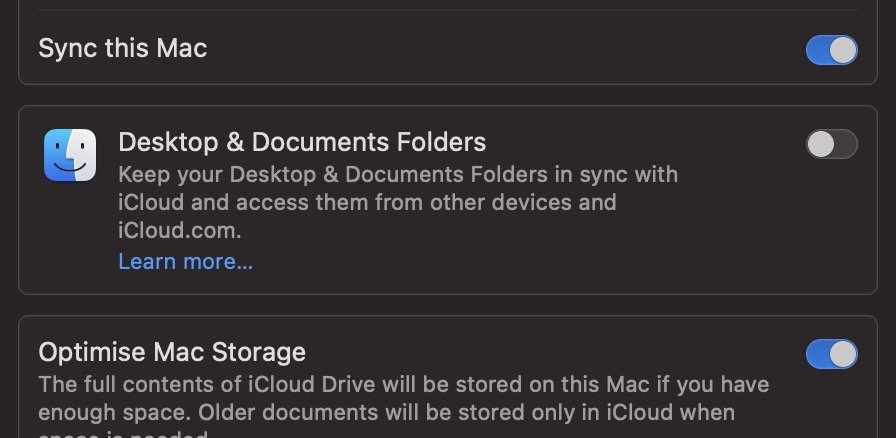Select the Desktop & Documents Folders heading
The width and height of the screenshot is (896, 438).
pos(302,142)
